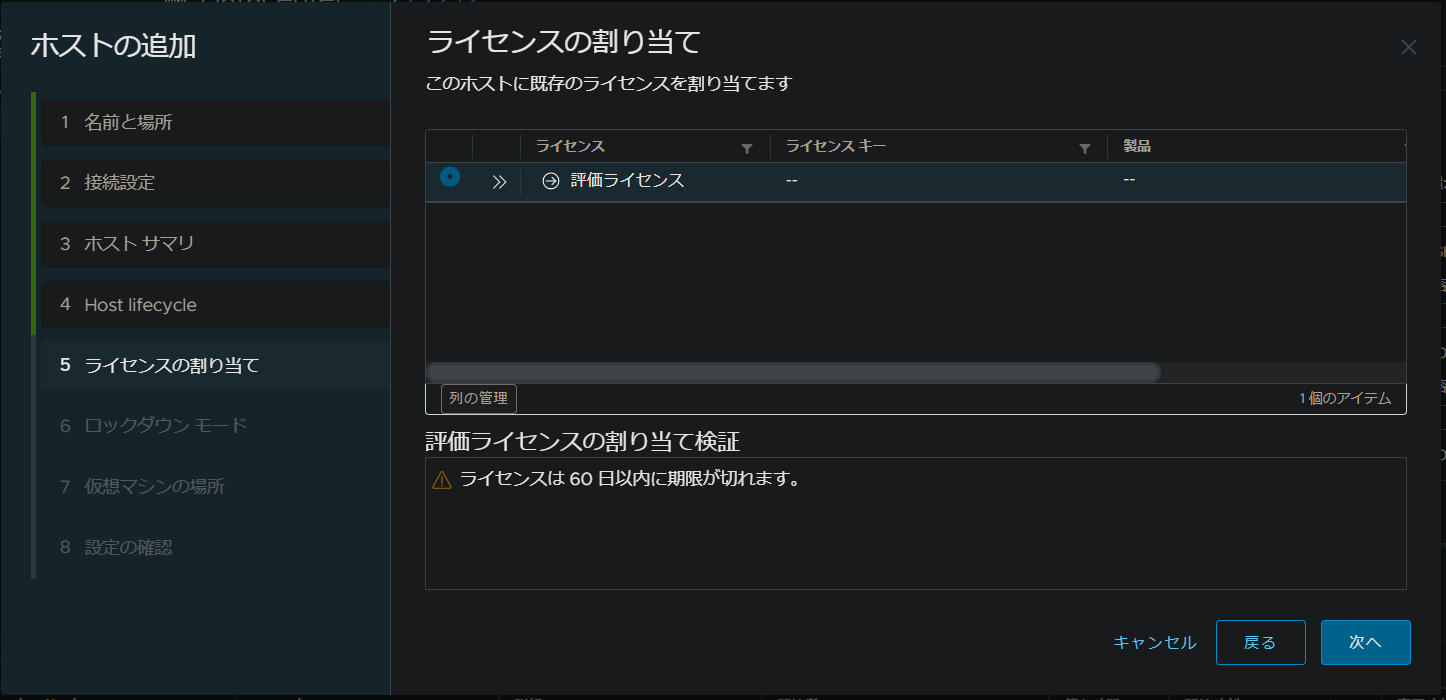The image size is (1446, 700).
Task: Click the warning triangle beside the expiration message
Action: coord(441,478)
